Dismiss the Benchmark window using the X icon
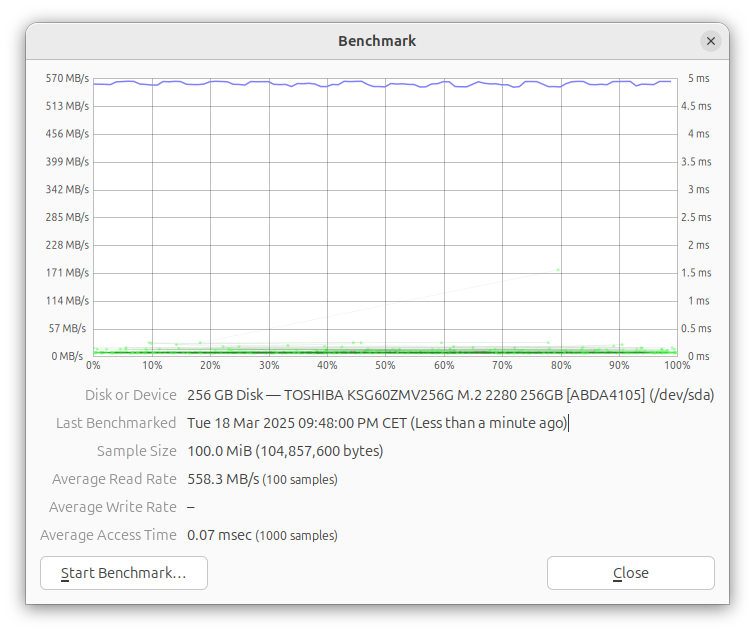The image size is (755, 633). tap(711, 41)
